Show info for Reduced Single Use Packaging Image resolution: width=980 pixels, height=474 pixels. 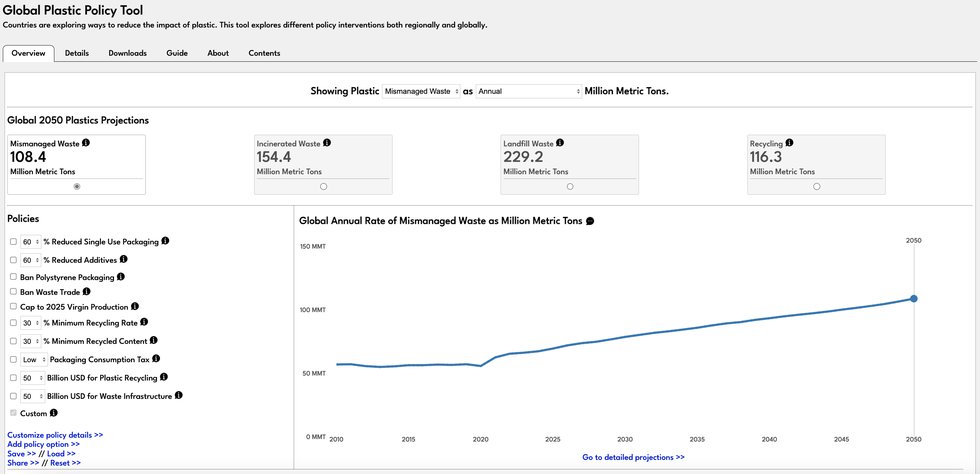[166, 241]
